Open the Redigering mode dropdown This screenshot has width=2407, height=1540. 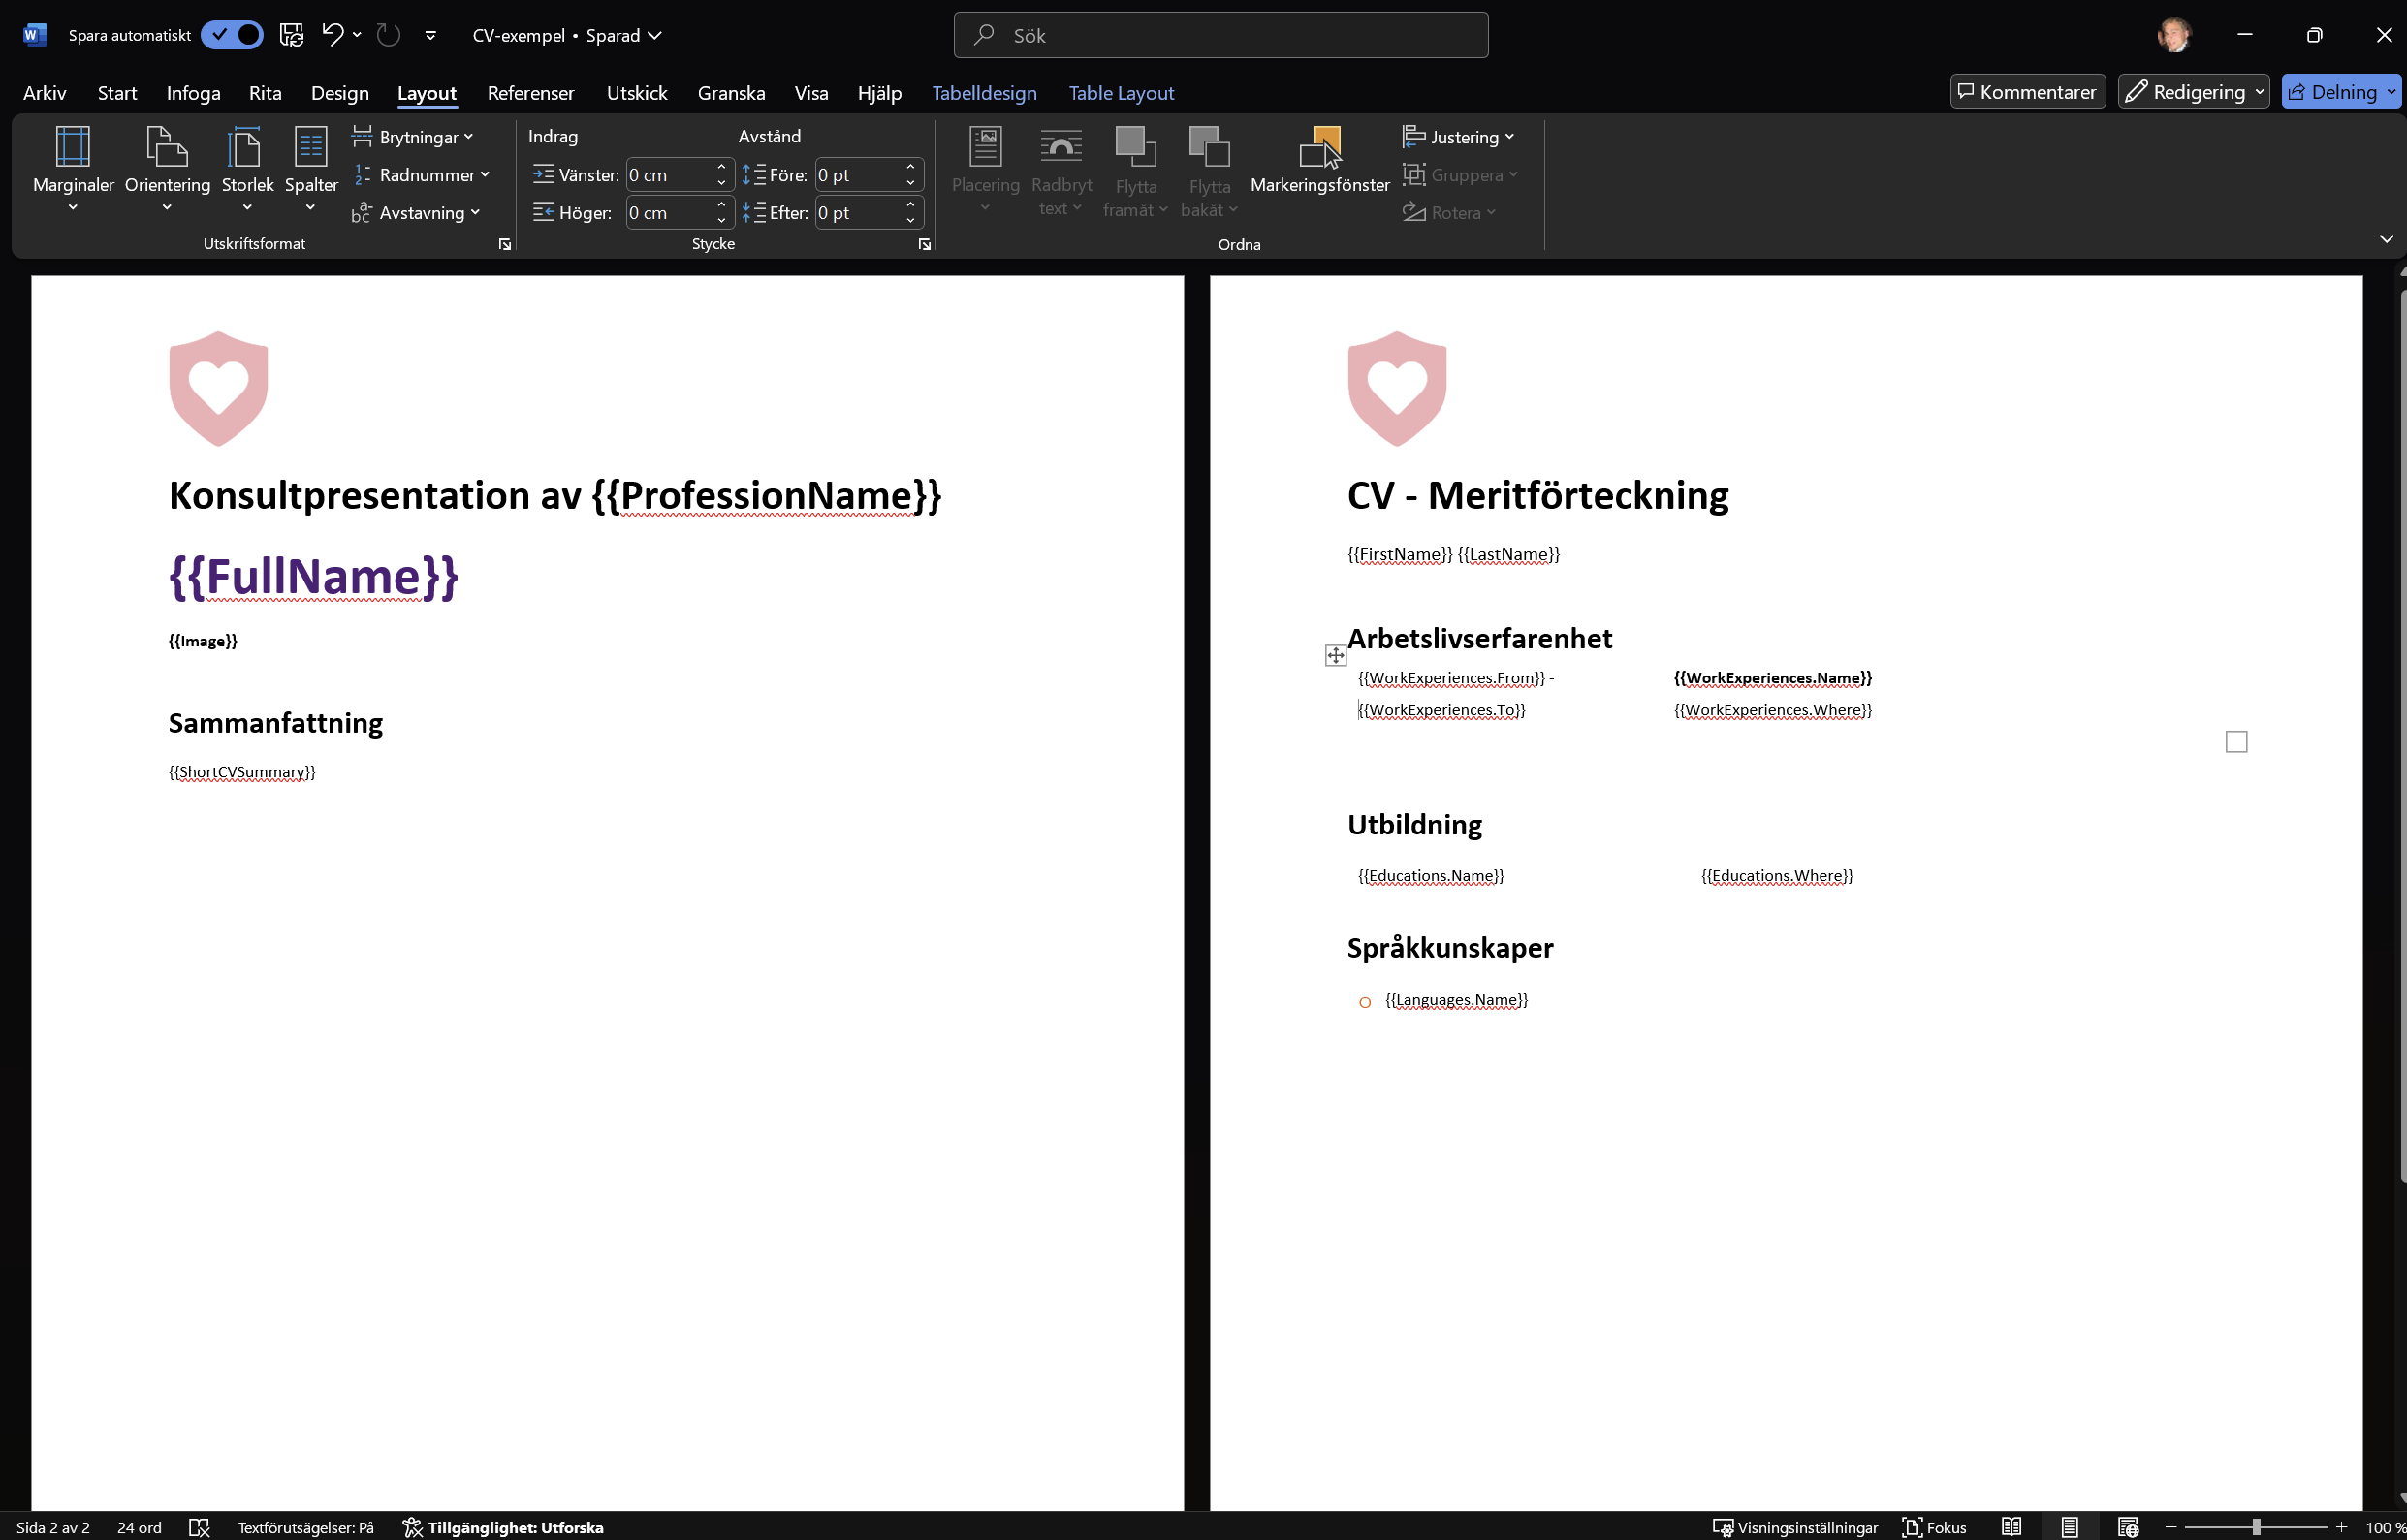coord(2193,92)
